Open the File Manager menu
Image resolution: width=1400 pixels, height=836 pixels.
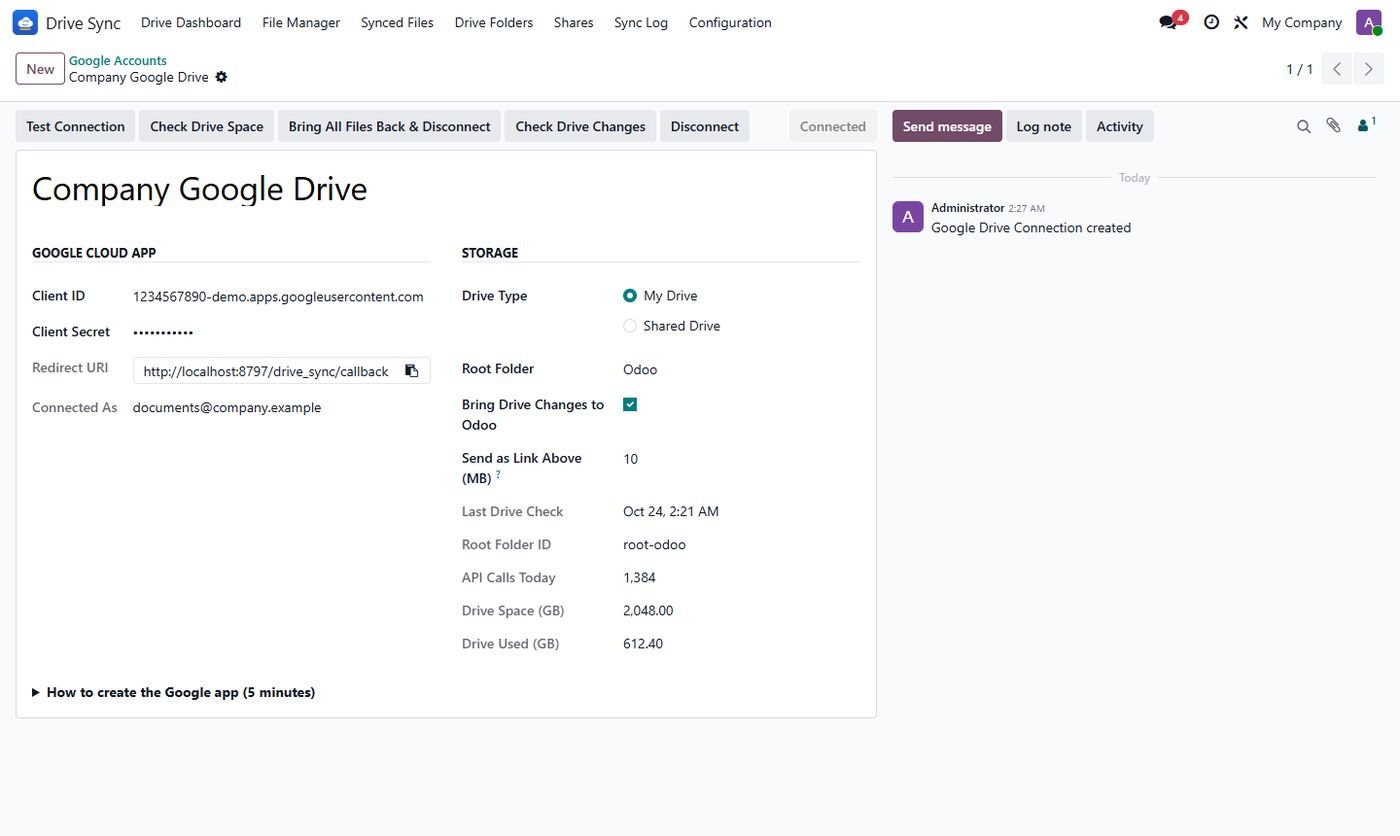301,22
